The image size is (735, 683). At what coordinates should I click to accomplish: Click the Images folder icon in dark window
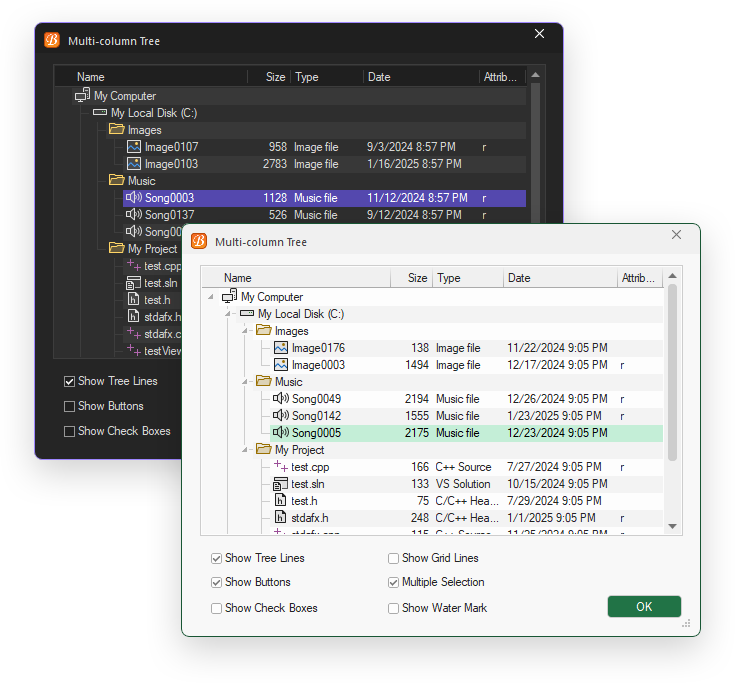point(116,129)
